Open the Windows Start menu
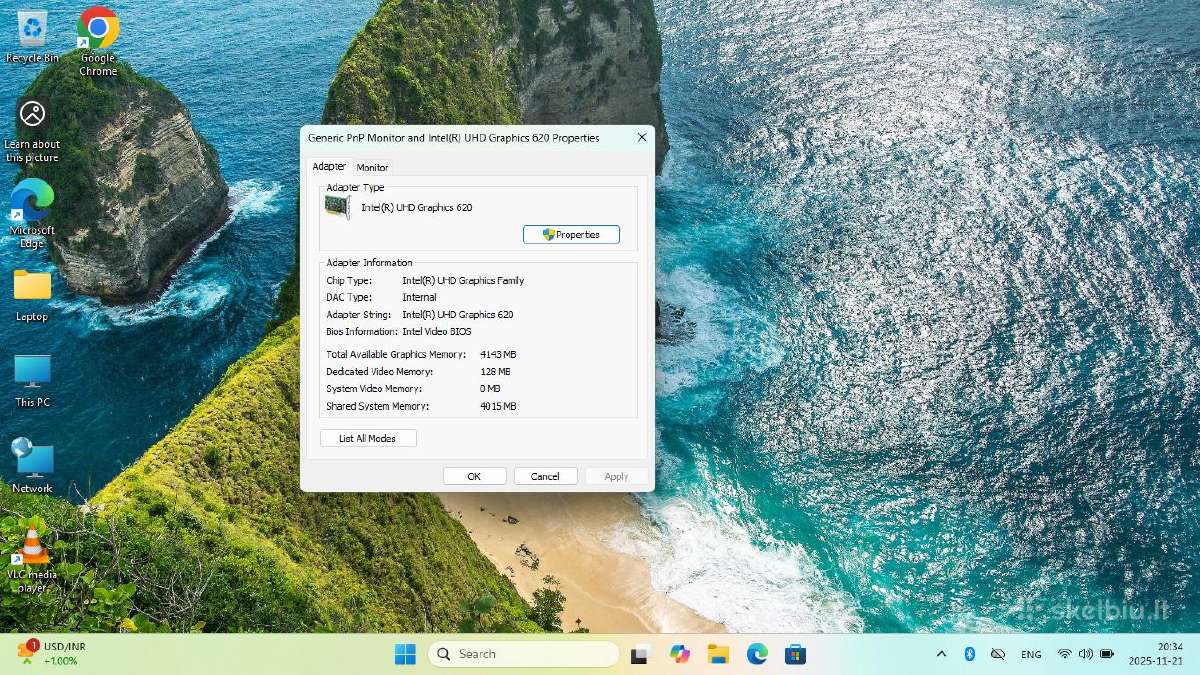The image size is (1200, 675). pyautogui.click(x=405, y=654)
